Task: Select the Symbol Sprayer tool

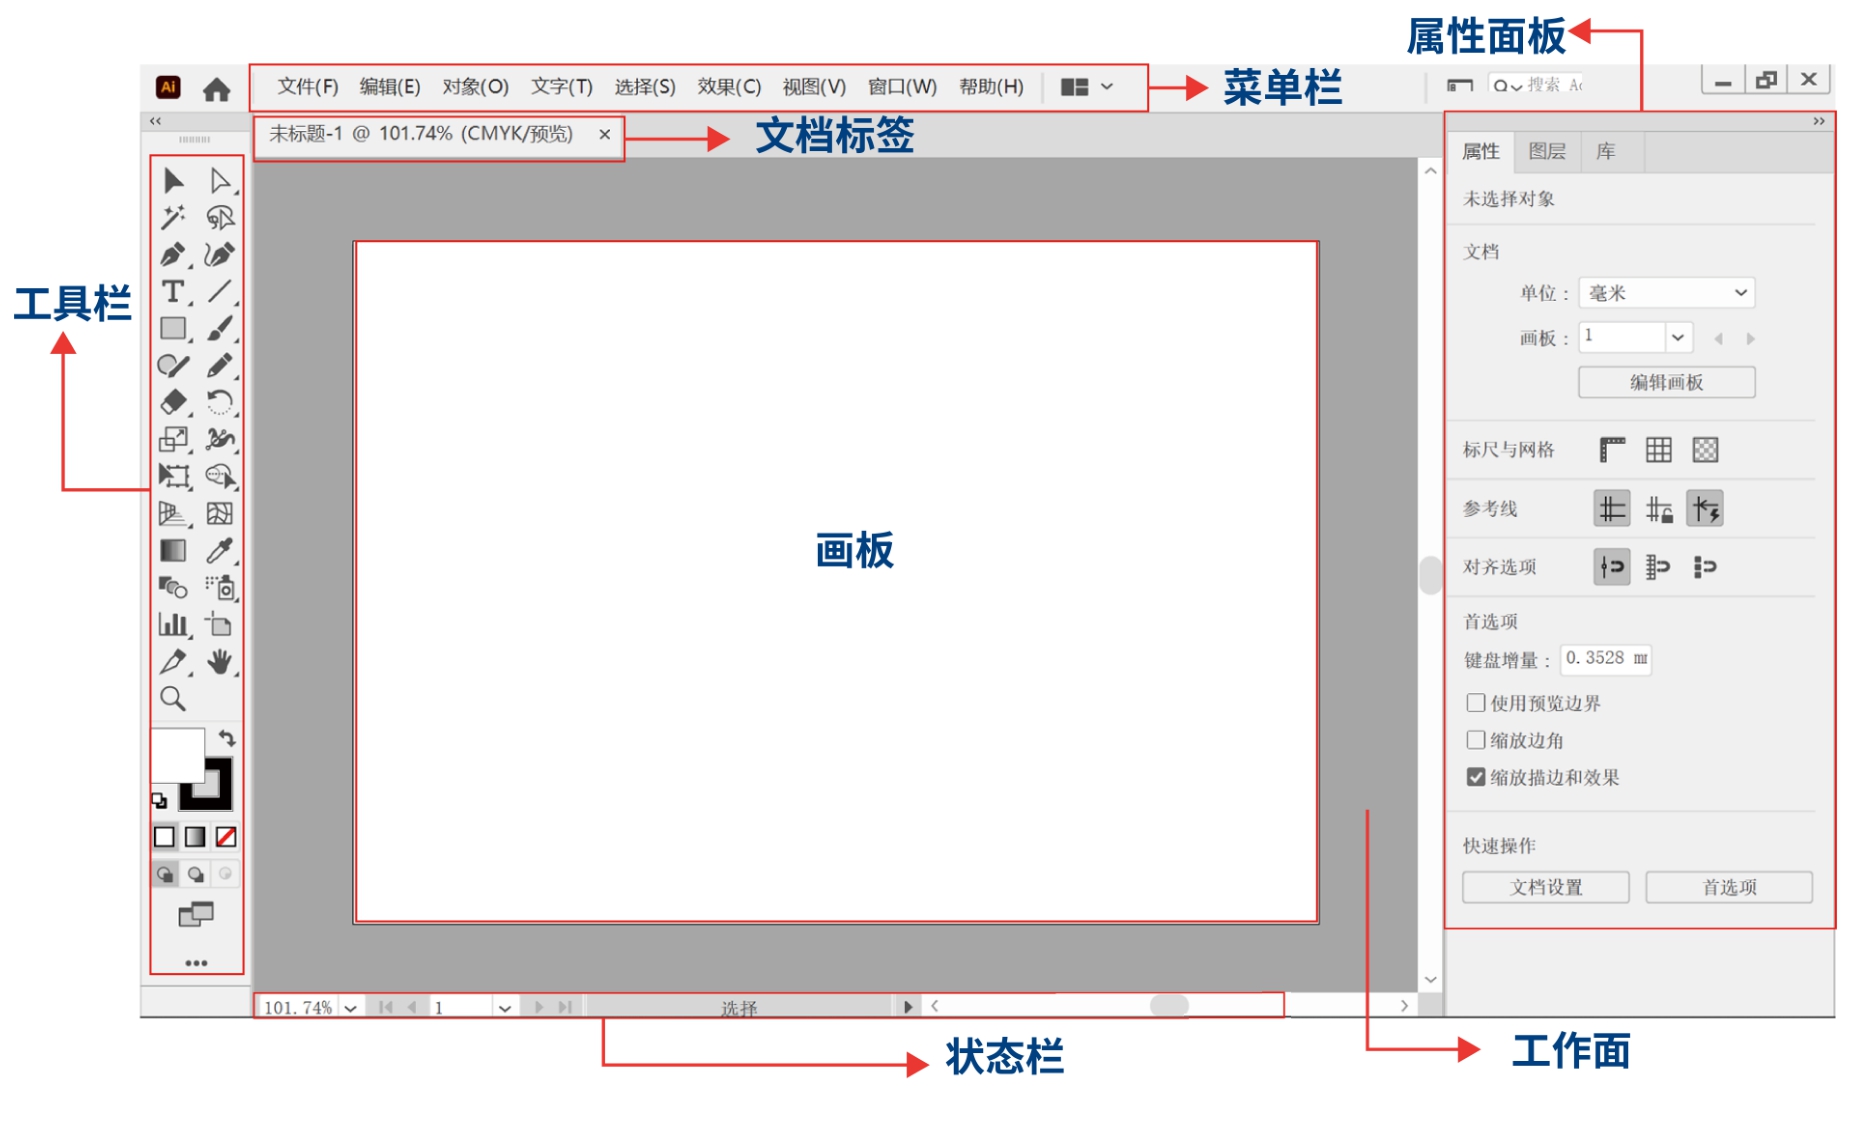Action: point(220,587)
